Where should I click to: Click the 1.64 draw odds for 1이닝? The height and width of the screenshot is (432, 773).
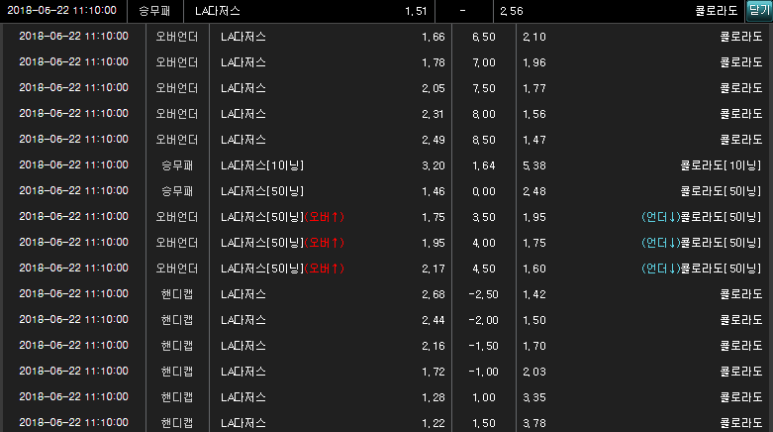[x=484, y=165]
